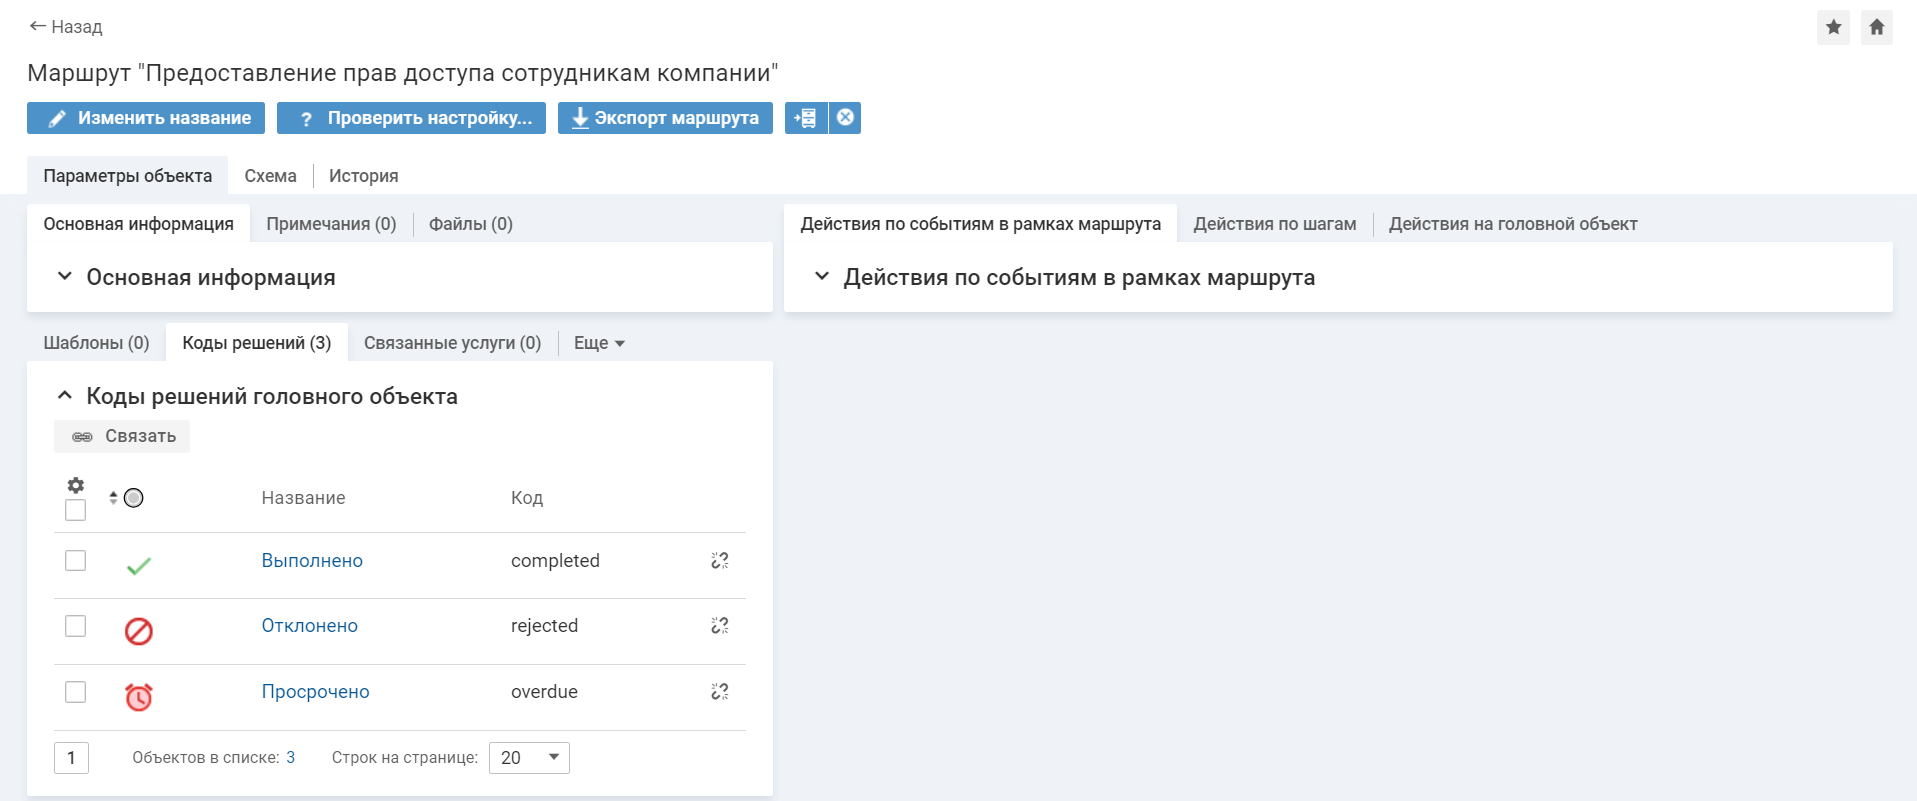Toggle the select-all header checkbox
This screenshot has width=1917, height=801.
tap(75, 511)
